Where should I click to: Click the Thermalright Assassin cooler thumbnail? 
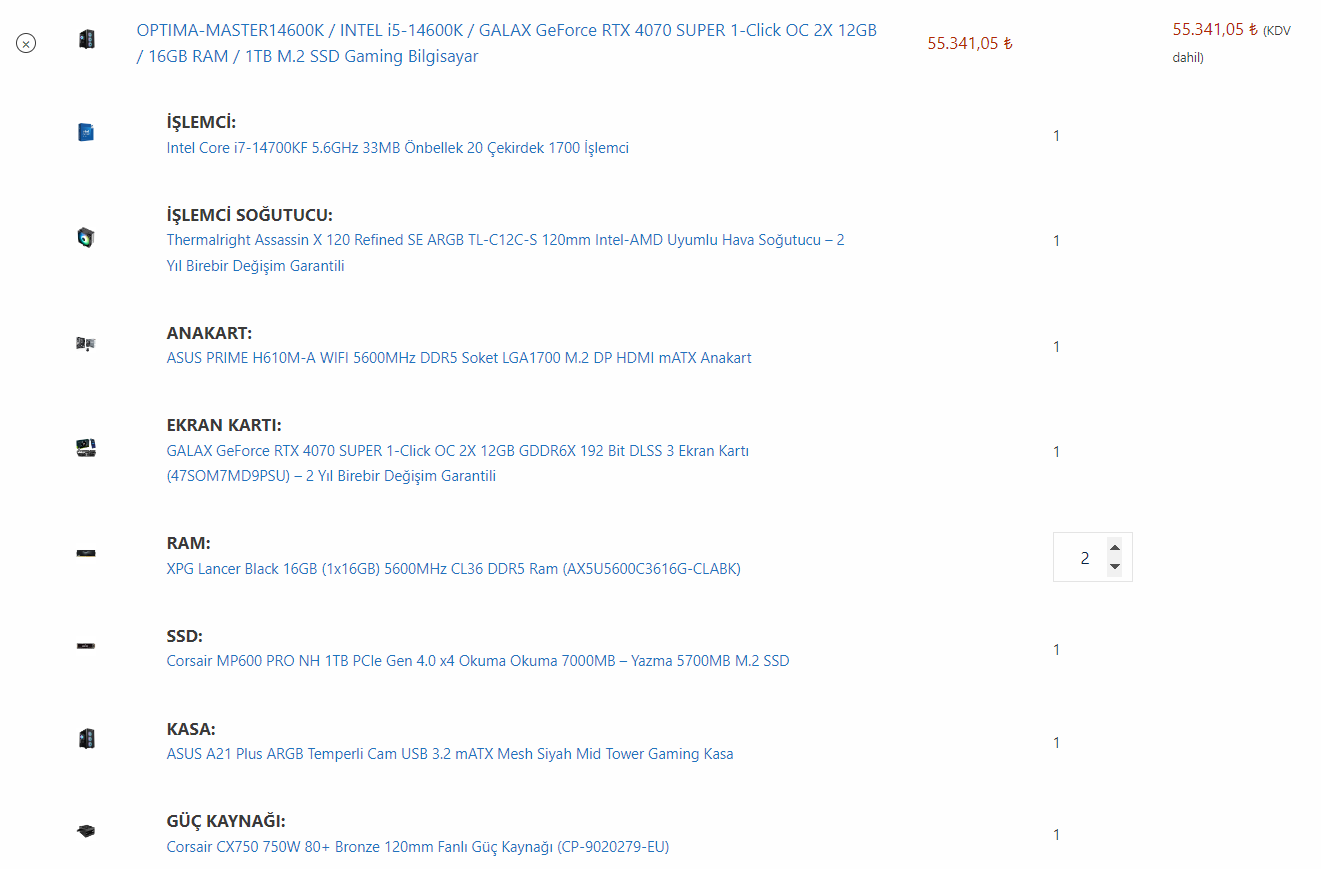[86, 237]
